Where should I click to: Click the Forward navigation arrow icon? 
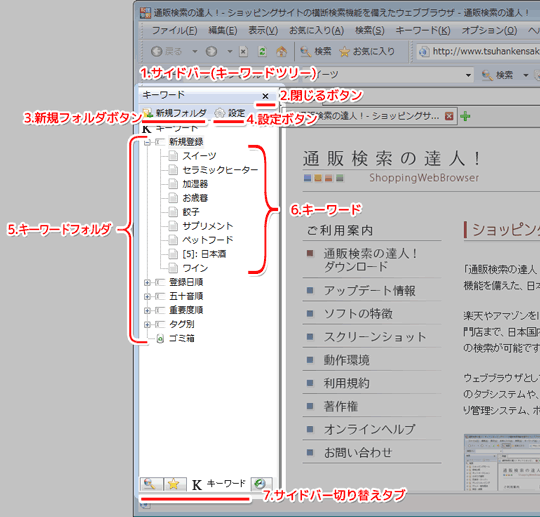point(211,52)
